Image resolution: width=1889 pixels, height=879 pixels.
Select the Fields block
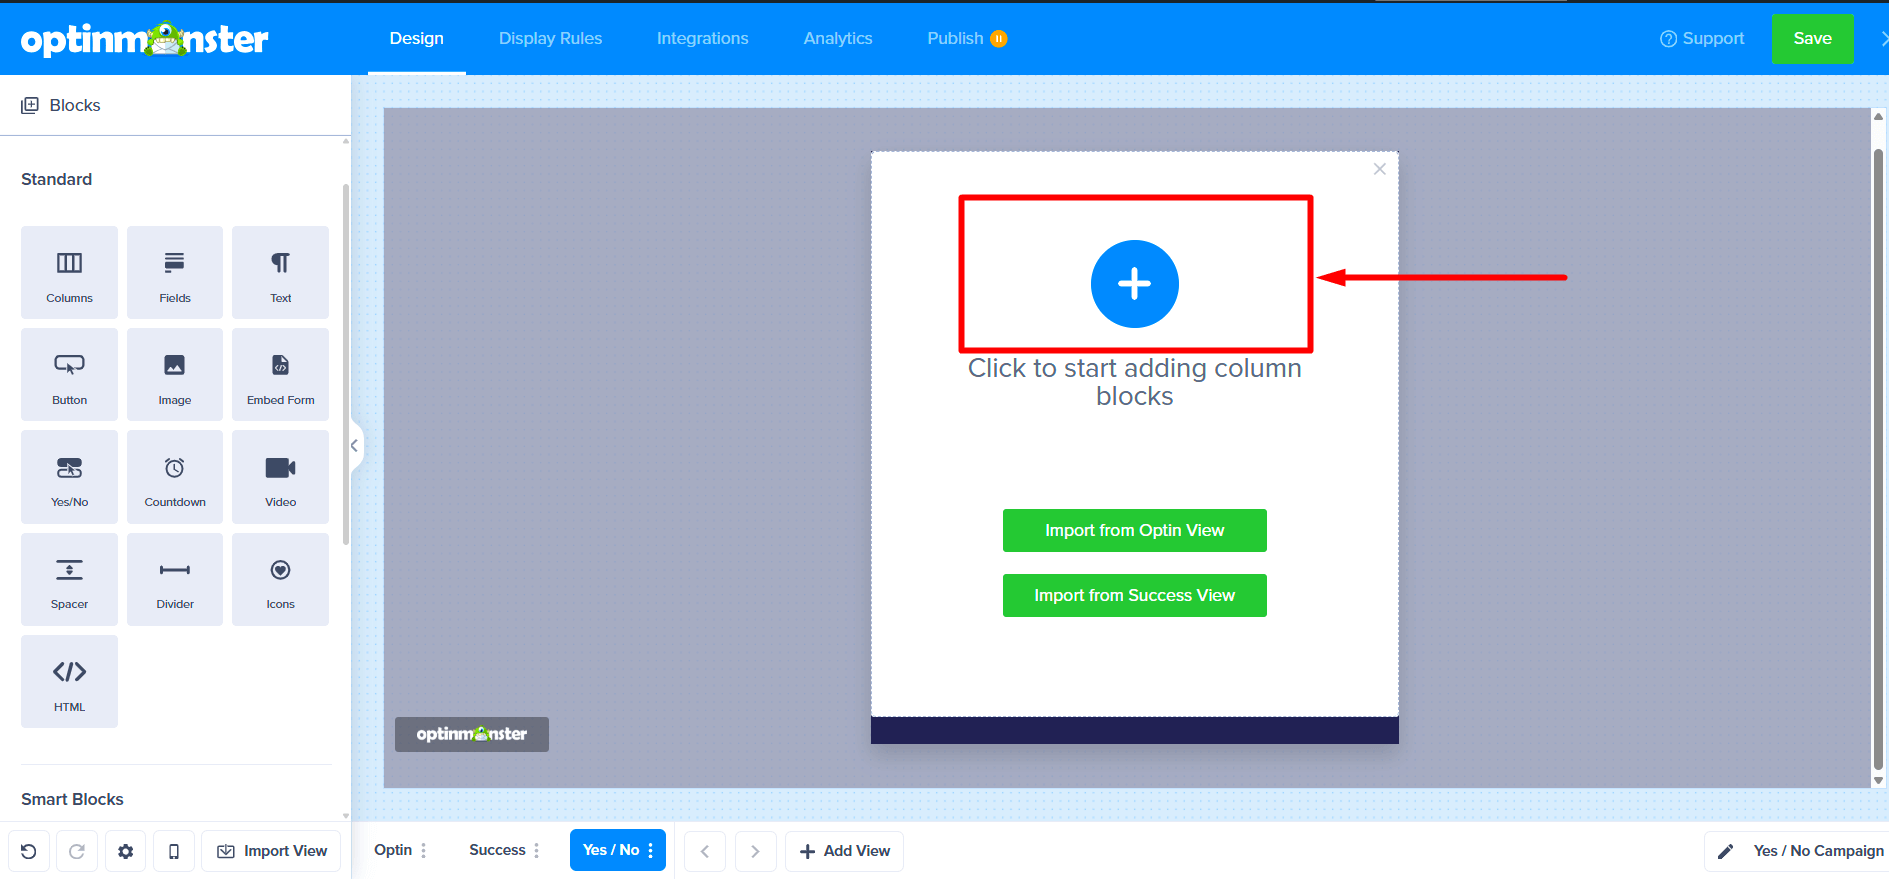tap(175, 272)
